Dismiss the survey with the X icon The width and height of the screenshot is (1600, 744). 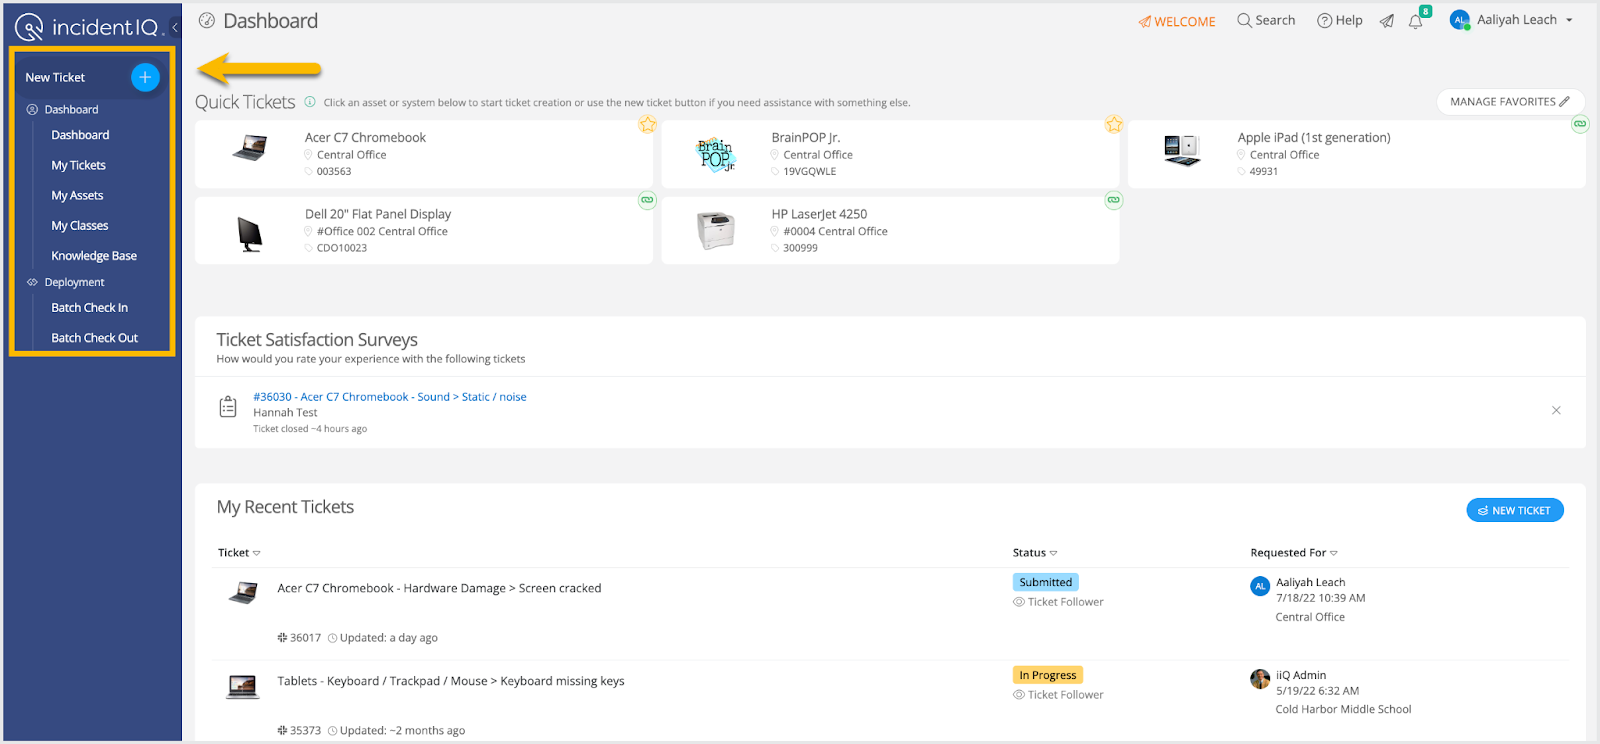1556,410
